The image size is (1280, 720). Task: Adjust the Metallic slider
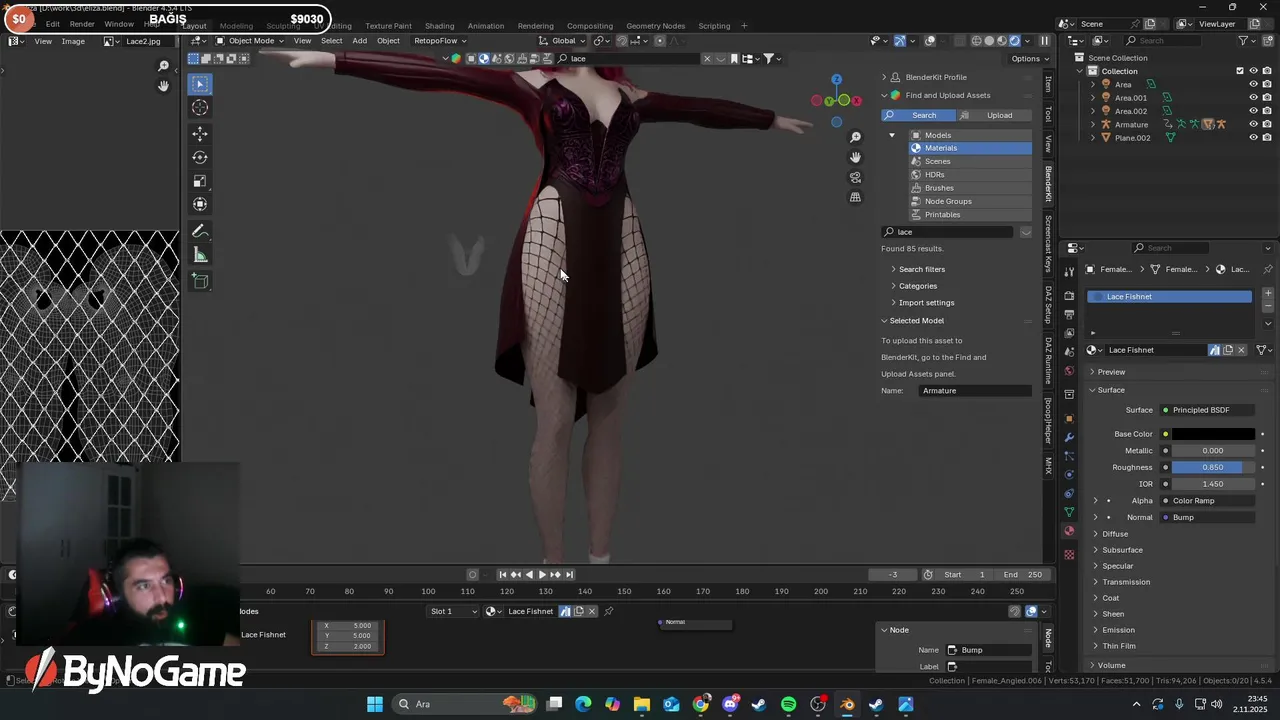tap(1213, 451)
